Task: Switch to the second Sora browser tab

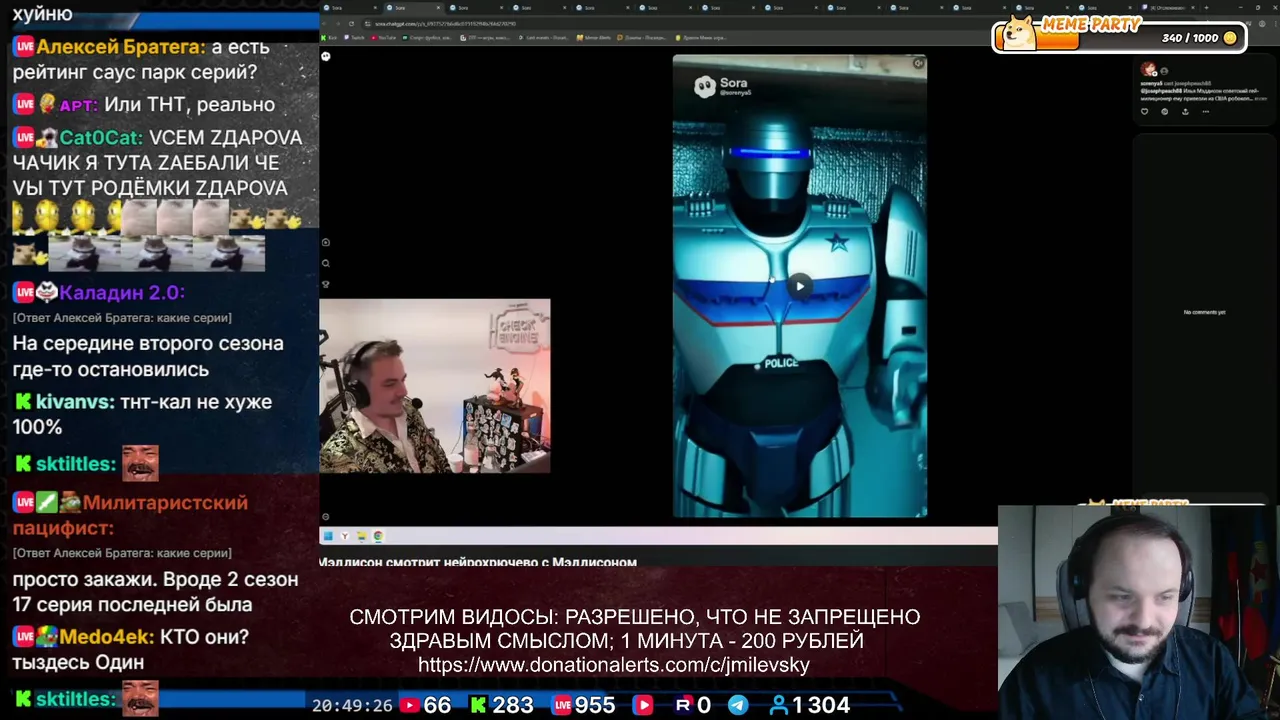Action: tap(413, 8)
